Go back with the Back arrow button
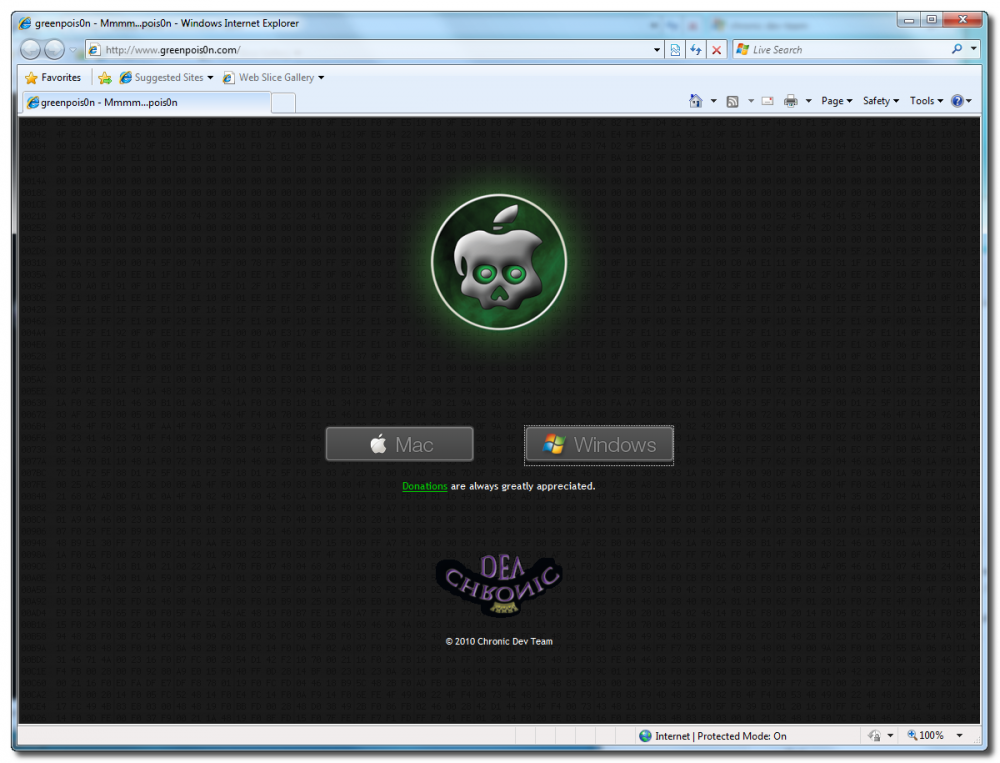1000x763 pixels. coord(30,49)
